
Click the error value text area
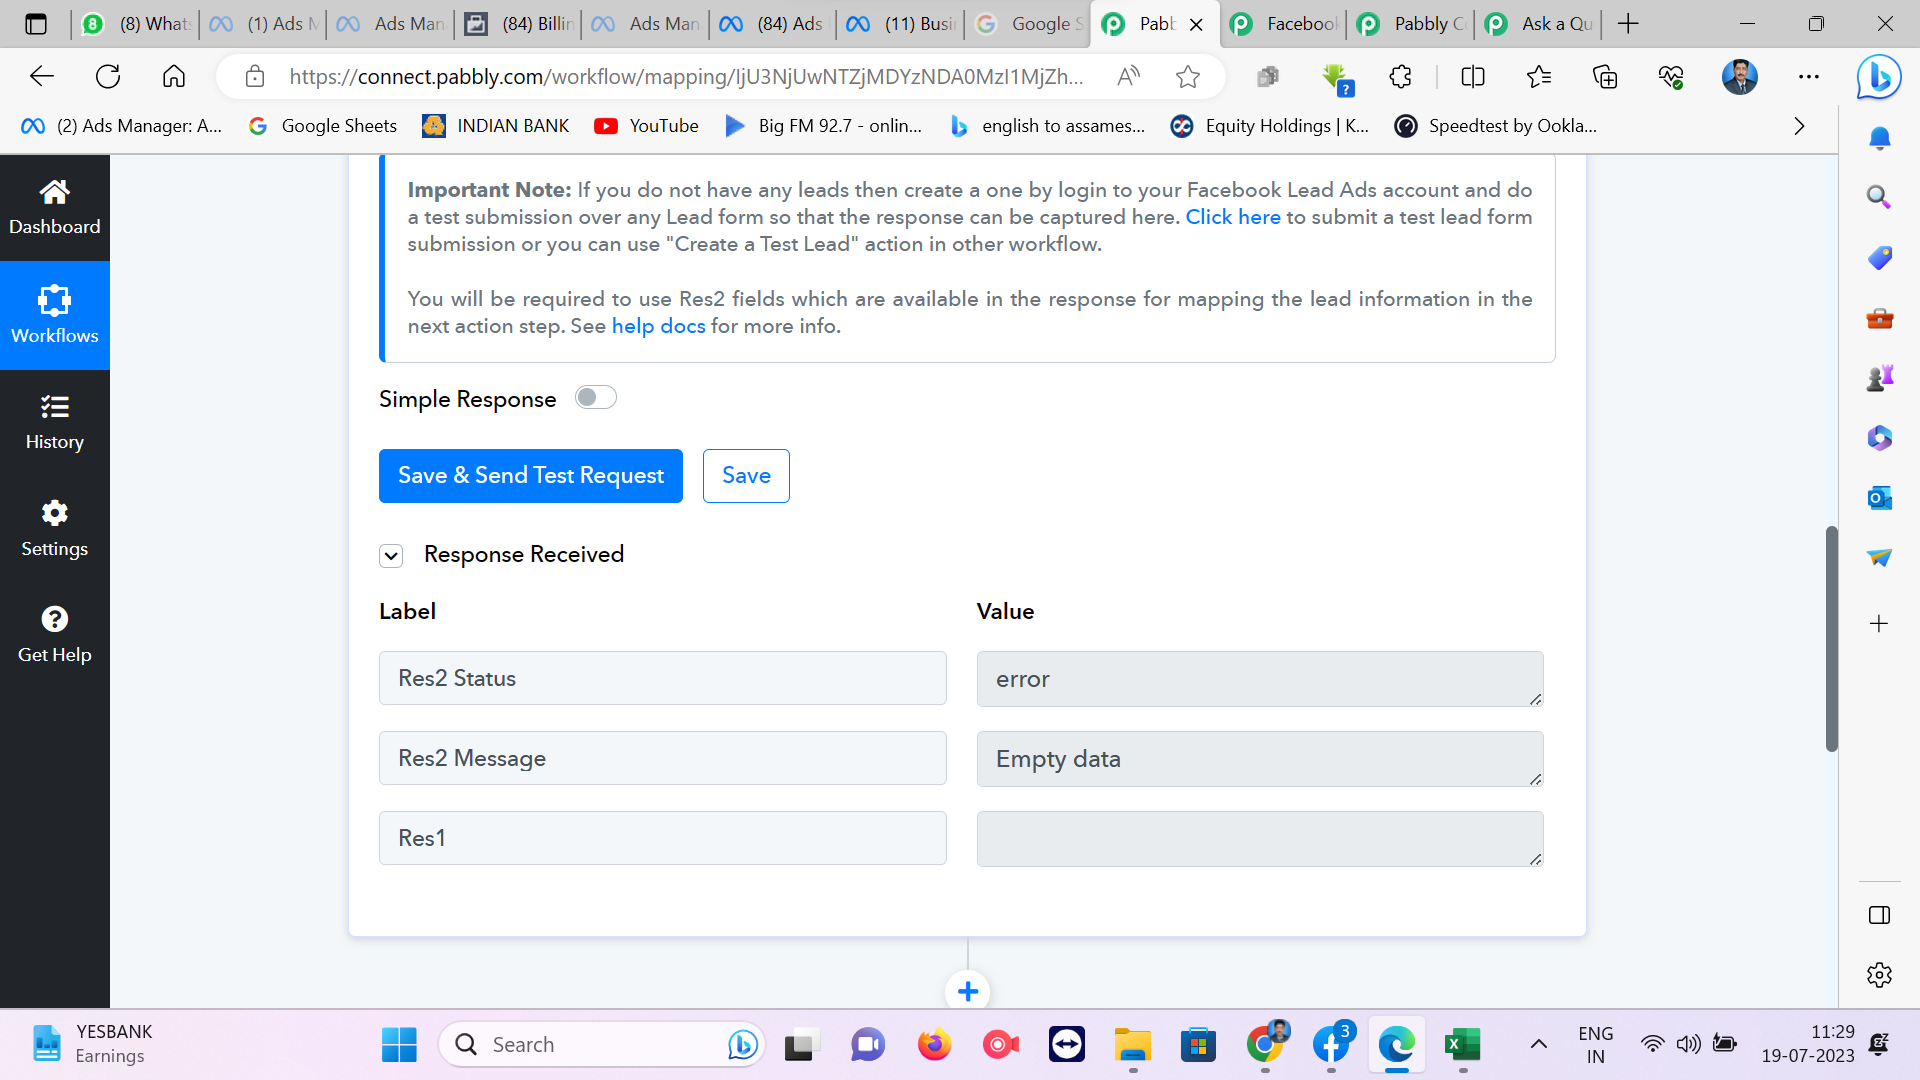(1260, 679)
